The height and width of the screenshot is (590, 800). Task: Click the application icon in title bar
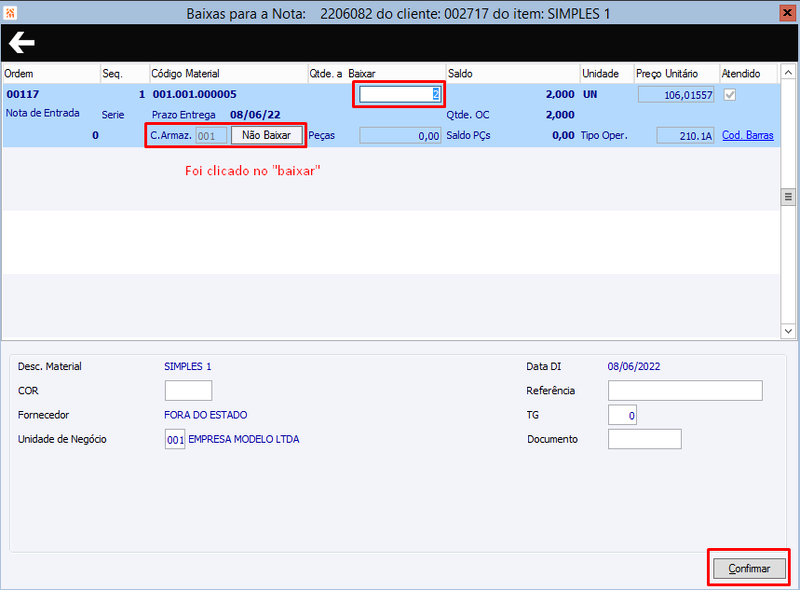click(10, 12)
